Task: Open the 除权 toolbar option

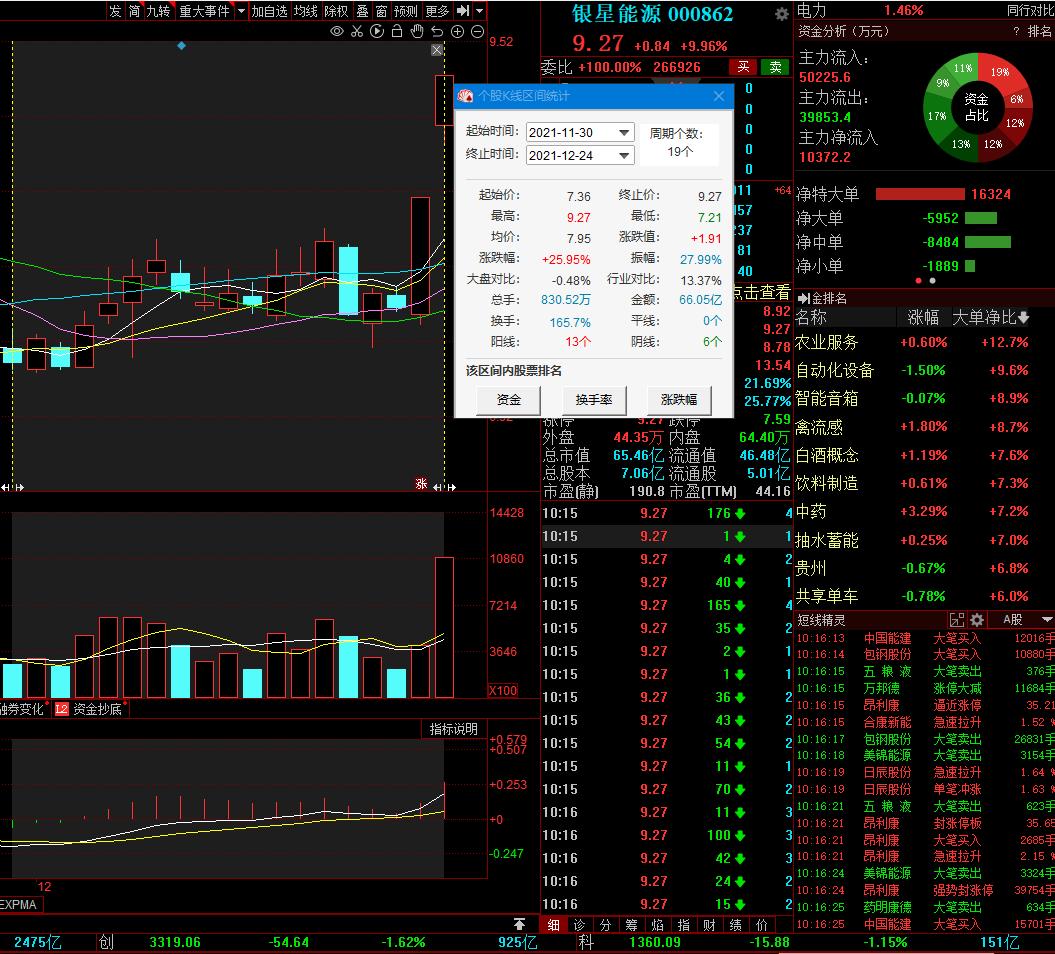Action: [x=336, y=11]
